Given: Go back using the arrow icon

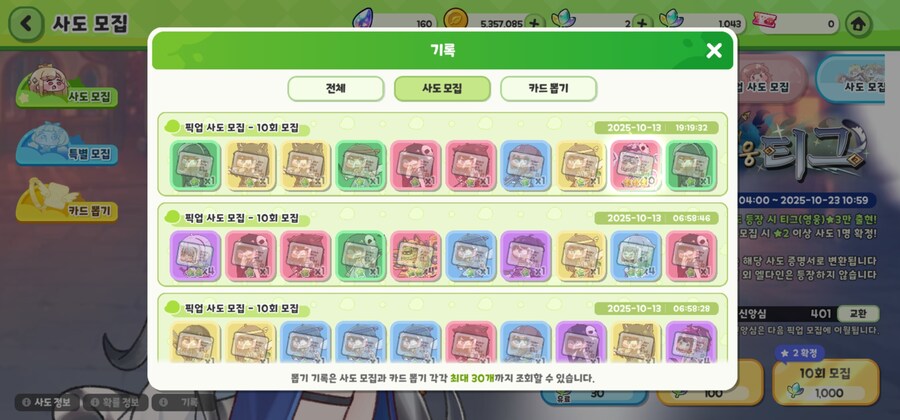Looking at the screenshot, I should tap(25, 24).
